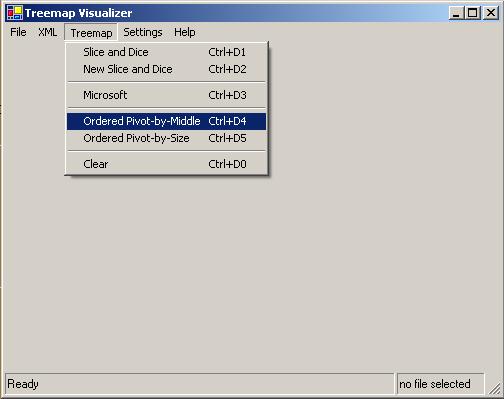Click the Ctrl+D1 shortcut label
The width and height of the screenshot is (504, 399).
227,52
